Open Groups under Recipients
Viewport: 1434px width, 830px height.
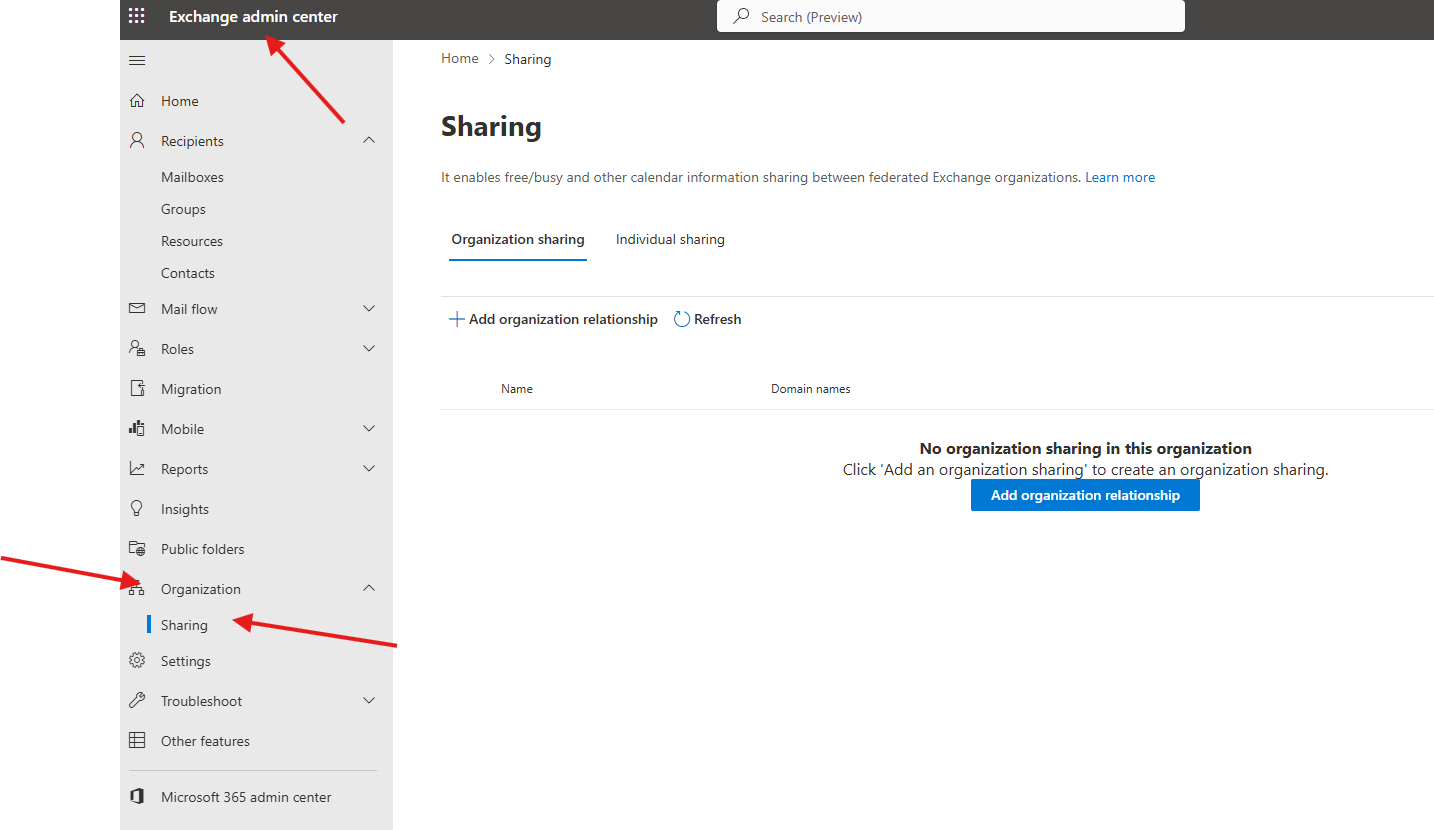pyautogui.click(x=183, y=209)
